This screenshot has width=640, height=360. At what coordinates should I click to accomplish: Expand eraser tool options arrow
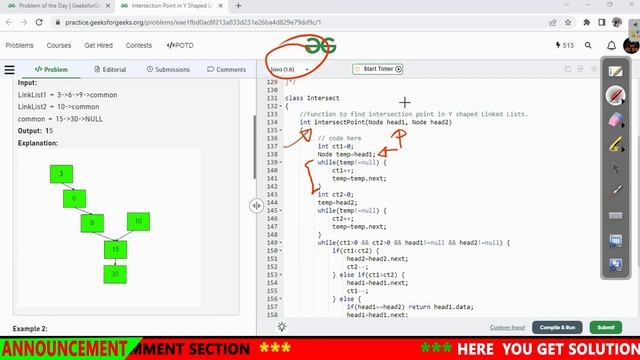623,125
